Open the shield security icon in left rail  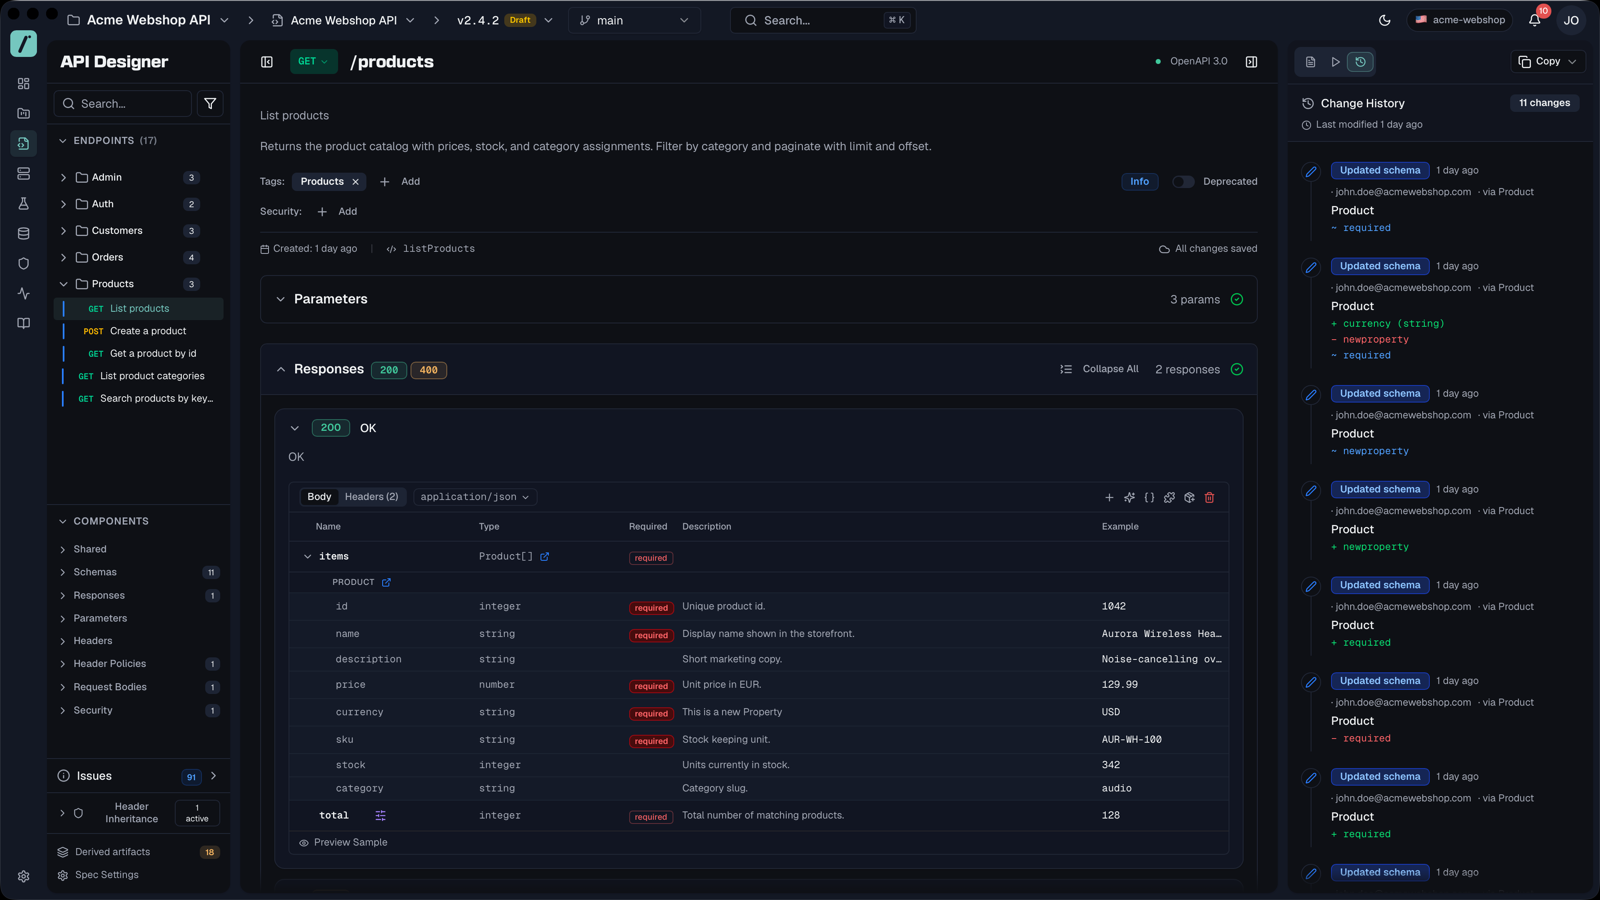pos(23,264)
